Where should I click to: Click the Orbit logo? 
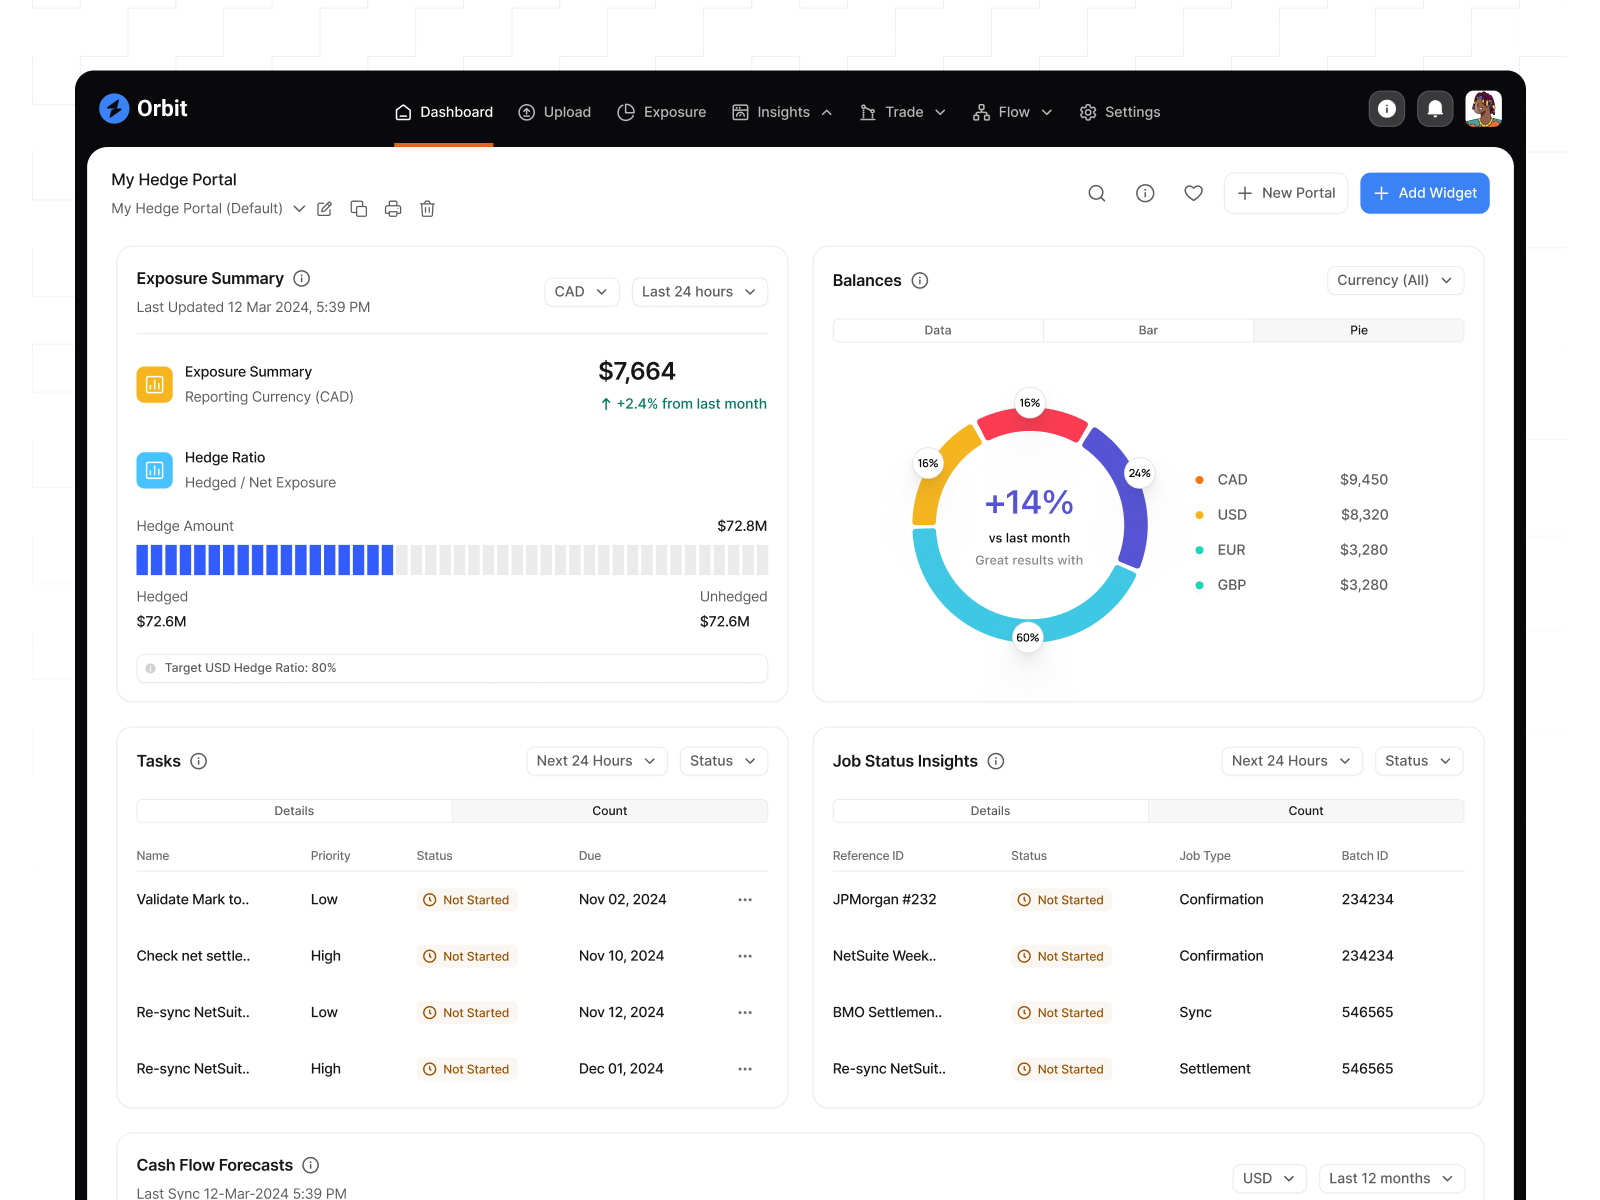(x=141, y=108)
